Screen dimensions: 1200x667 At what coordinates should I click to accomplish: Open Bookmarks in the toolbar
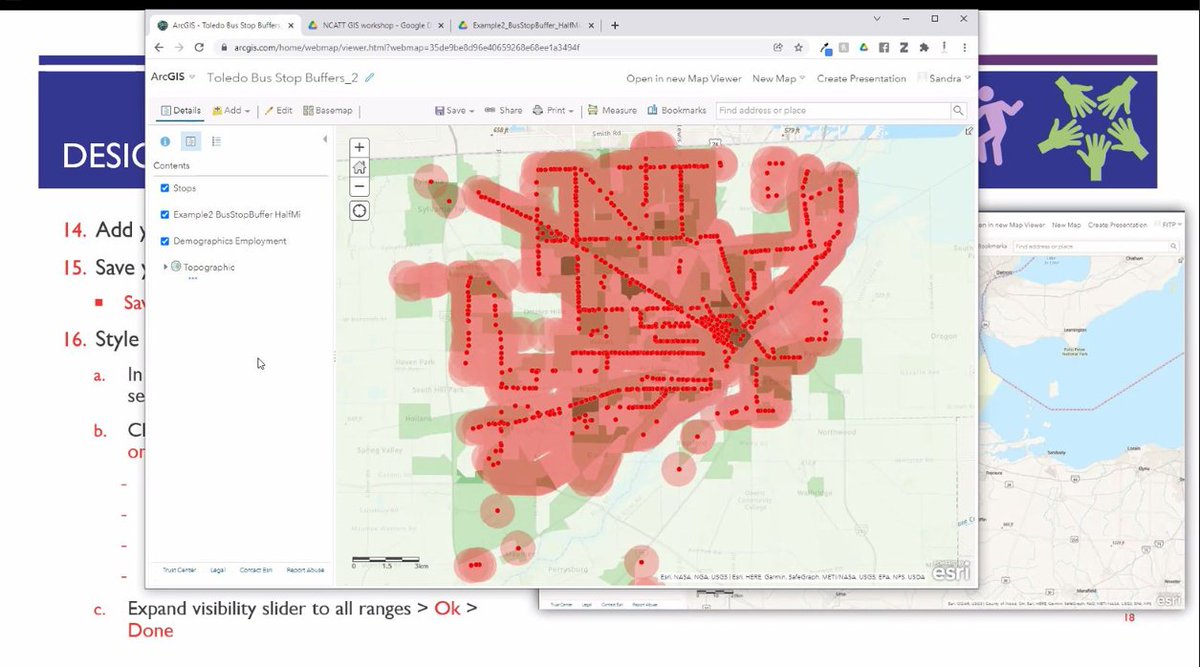[x=677, y=111]
